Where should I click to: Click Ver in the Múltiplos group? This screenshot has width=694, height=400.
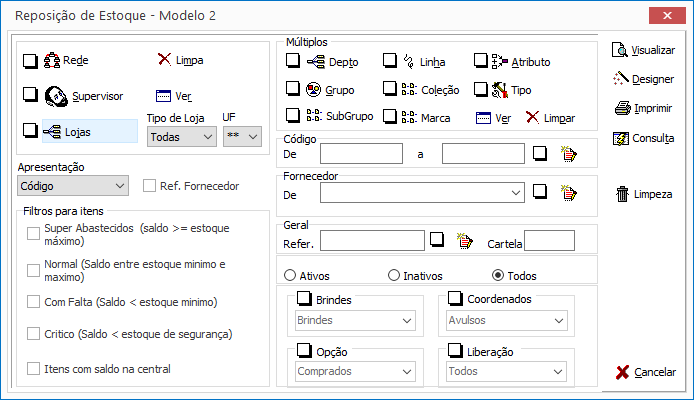click(493, 118)
